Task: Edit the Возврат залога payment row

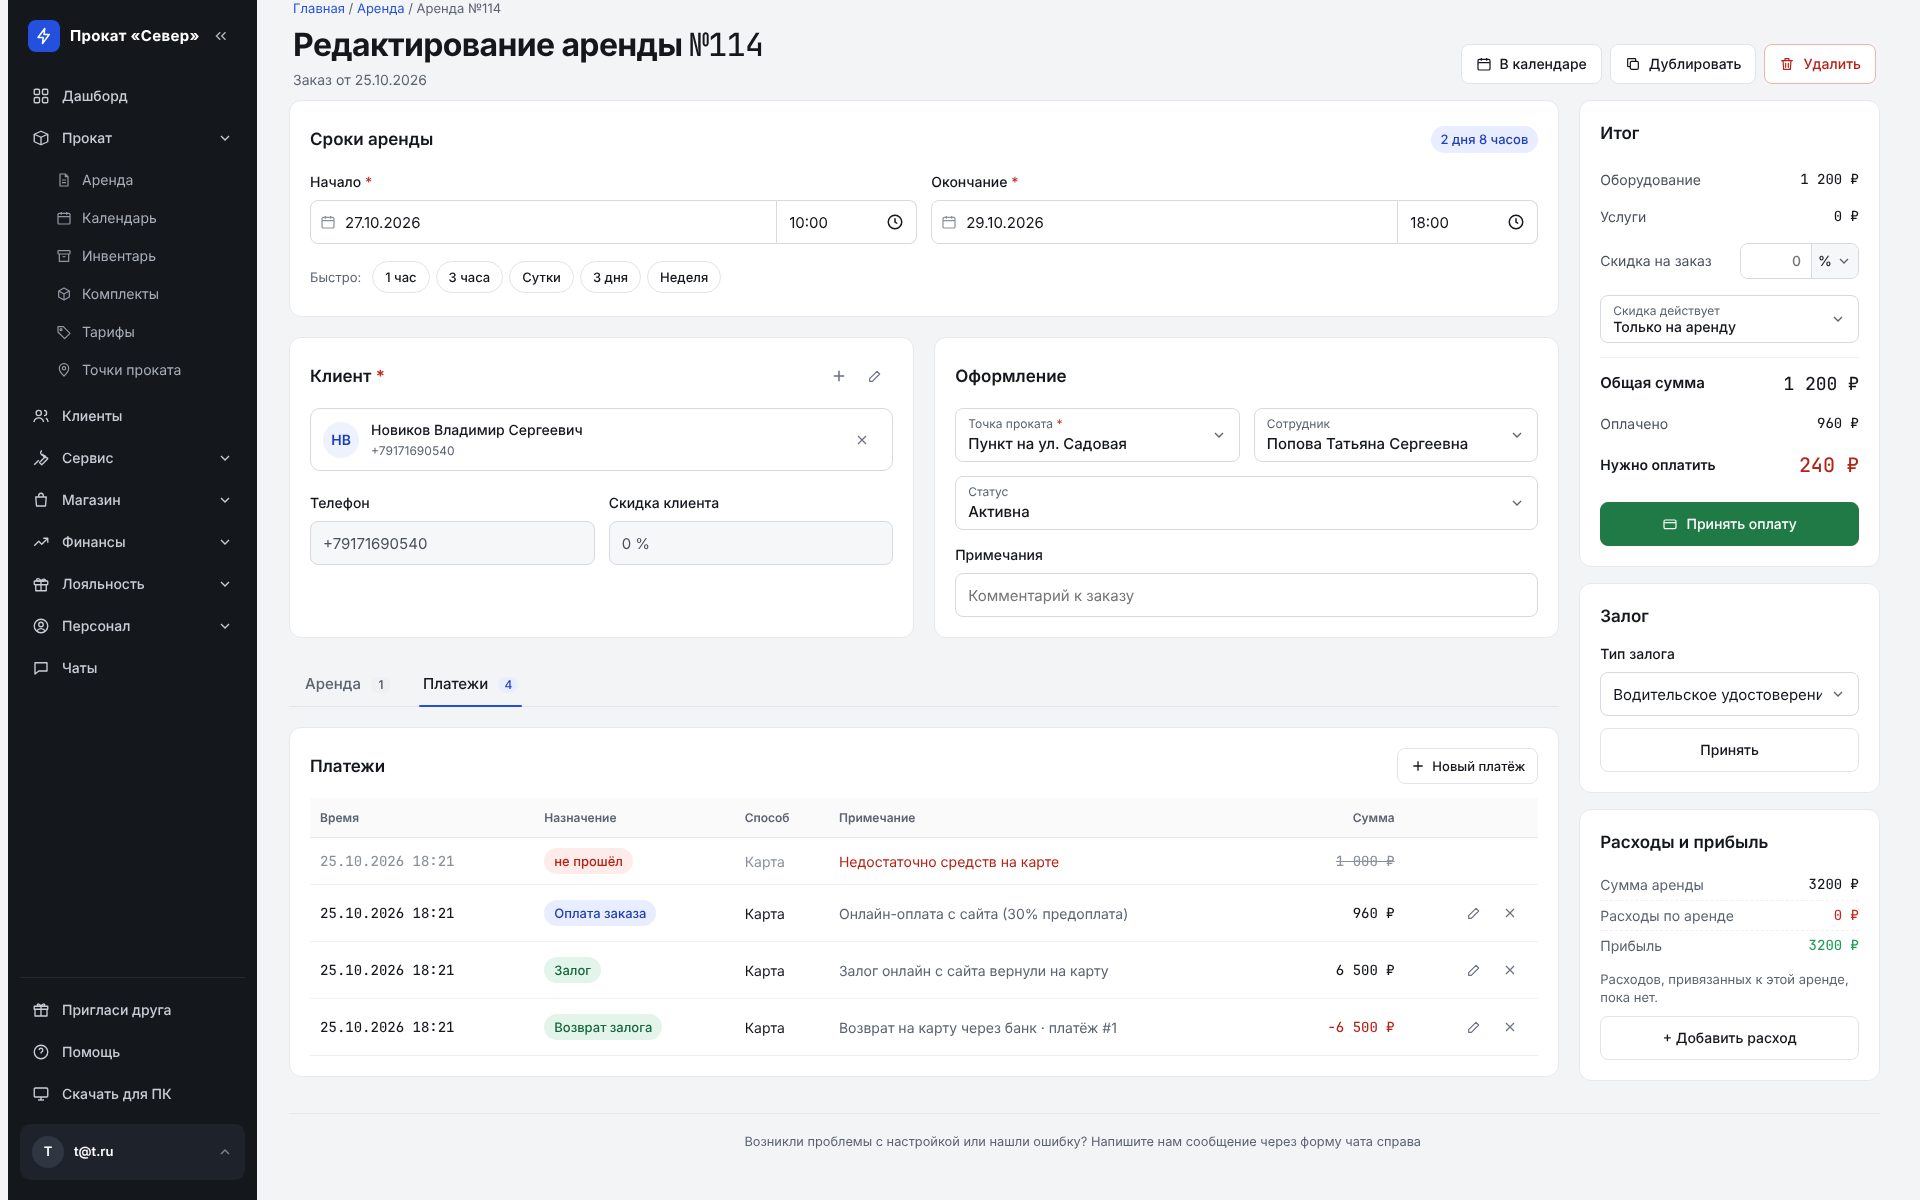Action: [1473, 1027]
